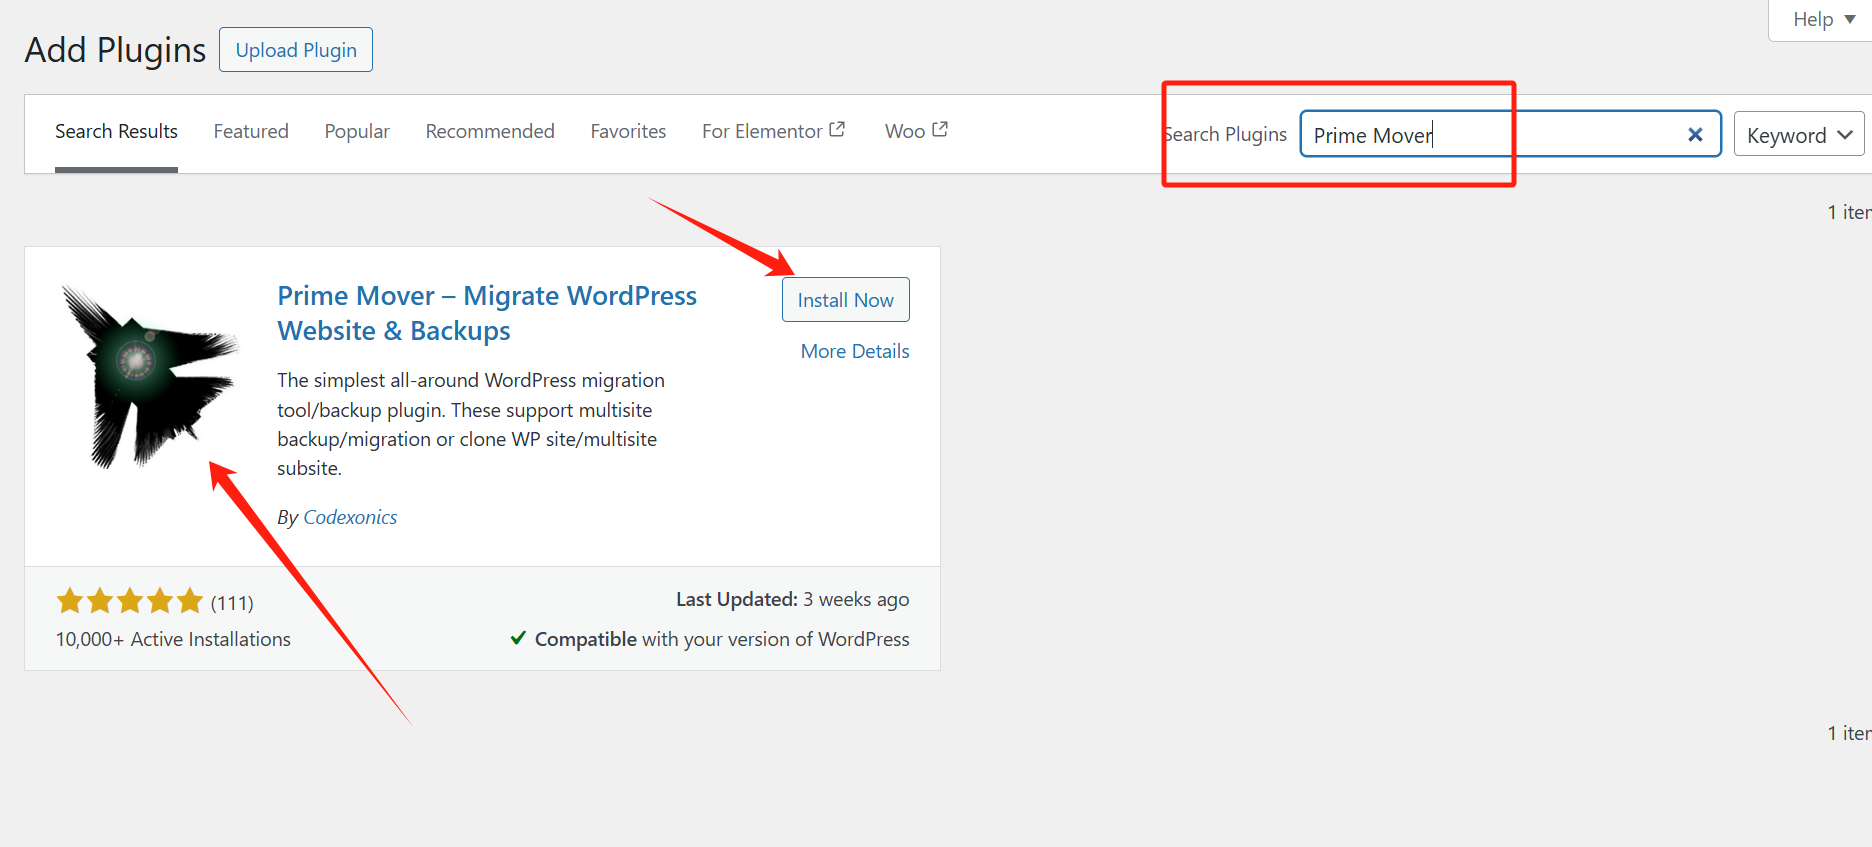Image resolution: width=1872 pixels, height=847 pixels.
Task: Click the Add Plugins page heading
Action: [115, 49]
